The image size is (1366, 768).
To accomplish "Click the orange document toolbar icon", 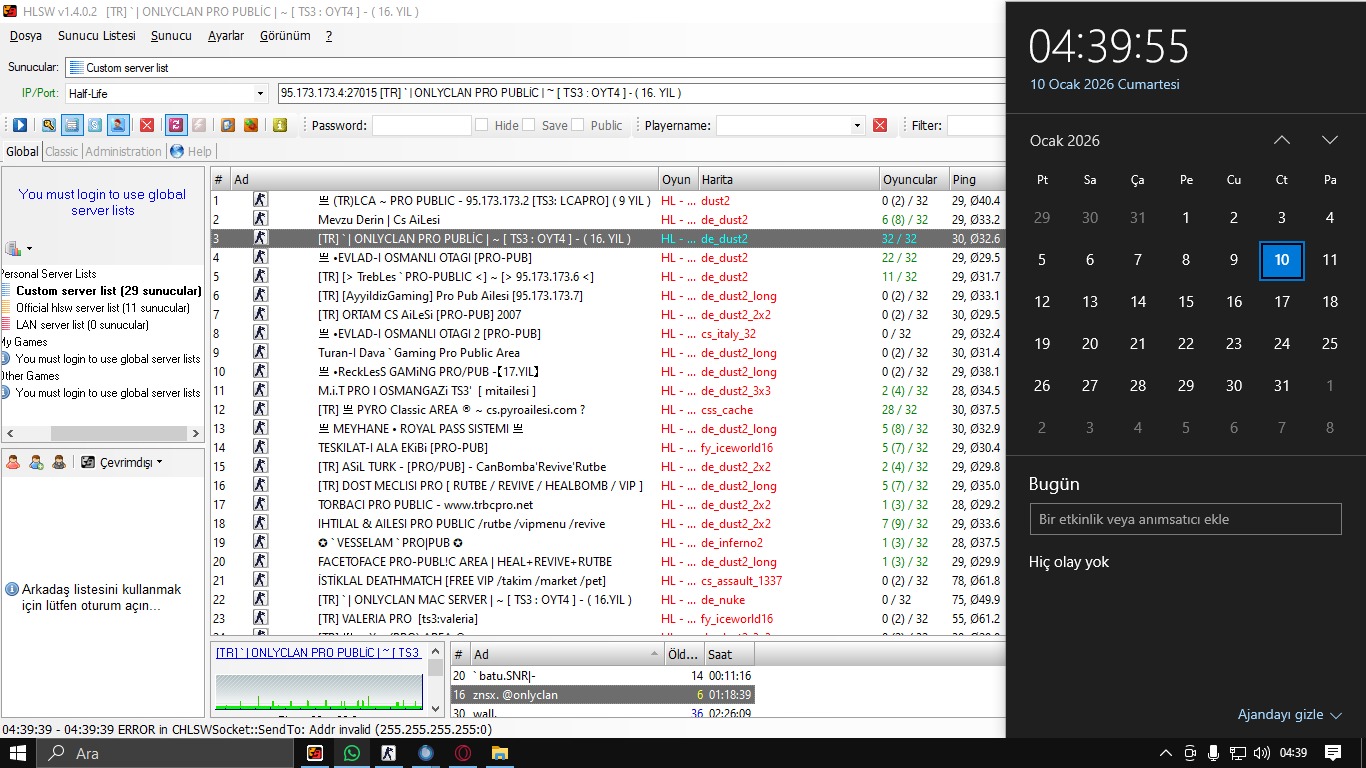I will [228, 125].
